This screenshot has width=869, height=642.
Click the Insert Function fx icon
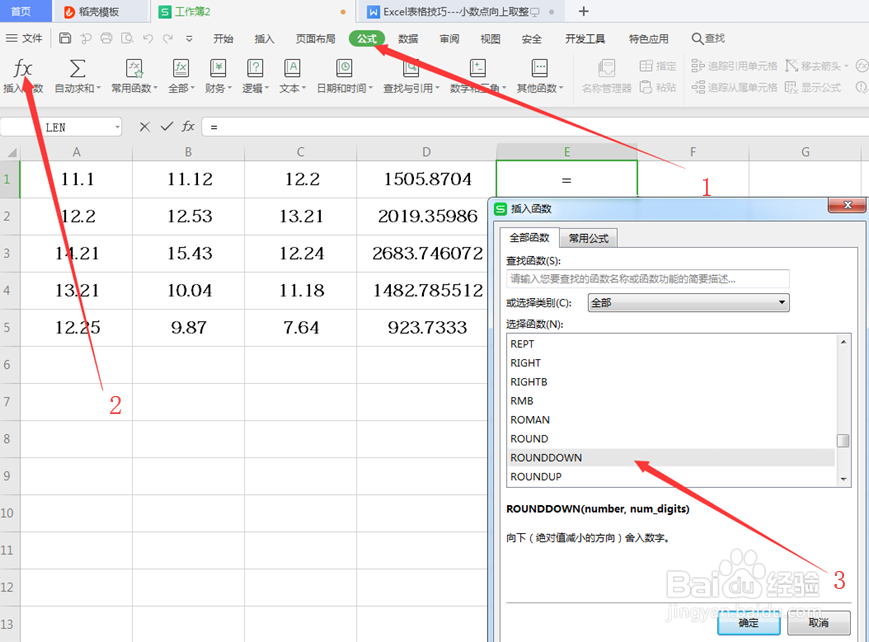click(x=23, y=69)
